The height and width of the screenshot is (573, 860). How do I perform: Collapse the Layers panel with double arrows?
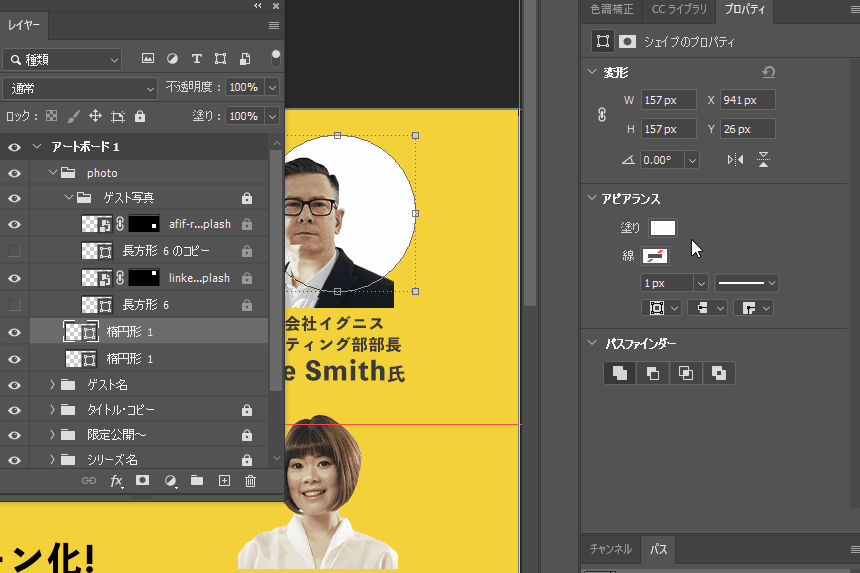coord(258,5)
